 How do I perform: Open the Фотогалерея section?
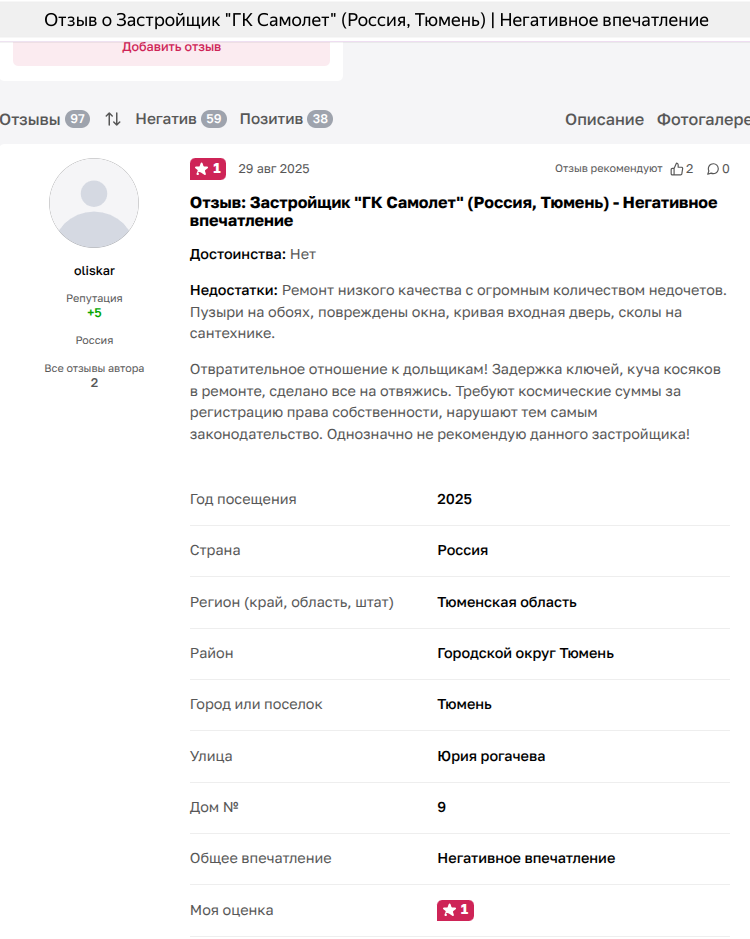(703, 119)
